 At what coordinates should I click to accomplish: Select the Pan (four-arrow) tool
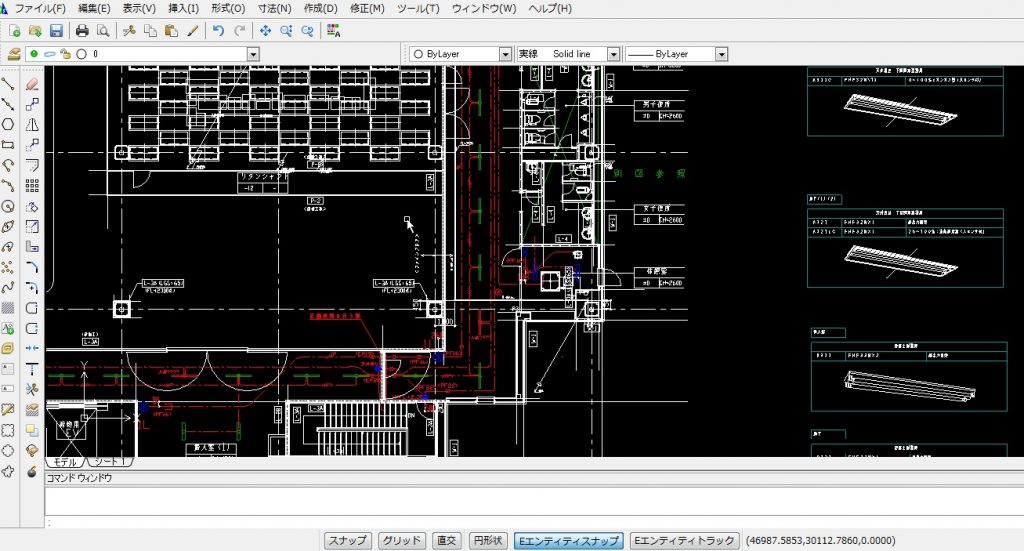click(266, 31)
